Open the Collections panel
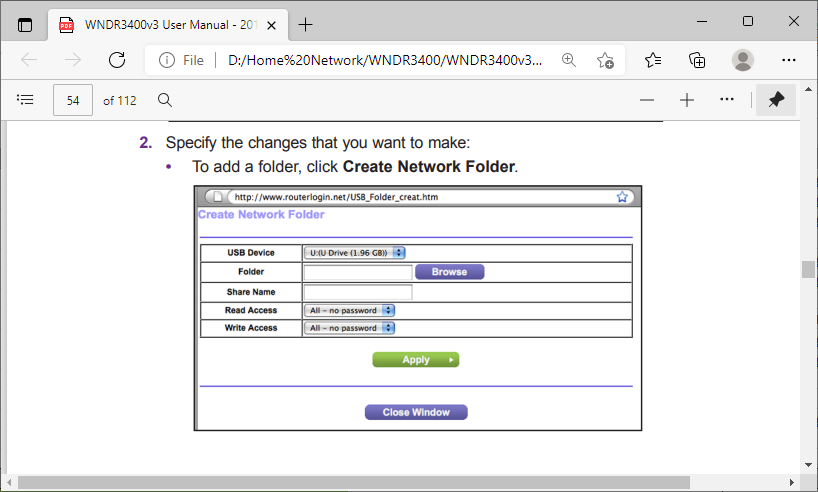This screenshot has width=818, height=492. pos(697,60)
